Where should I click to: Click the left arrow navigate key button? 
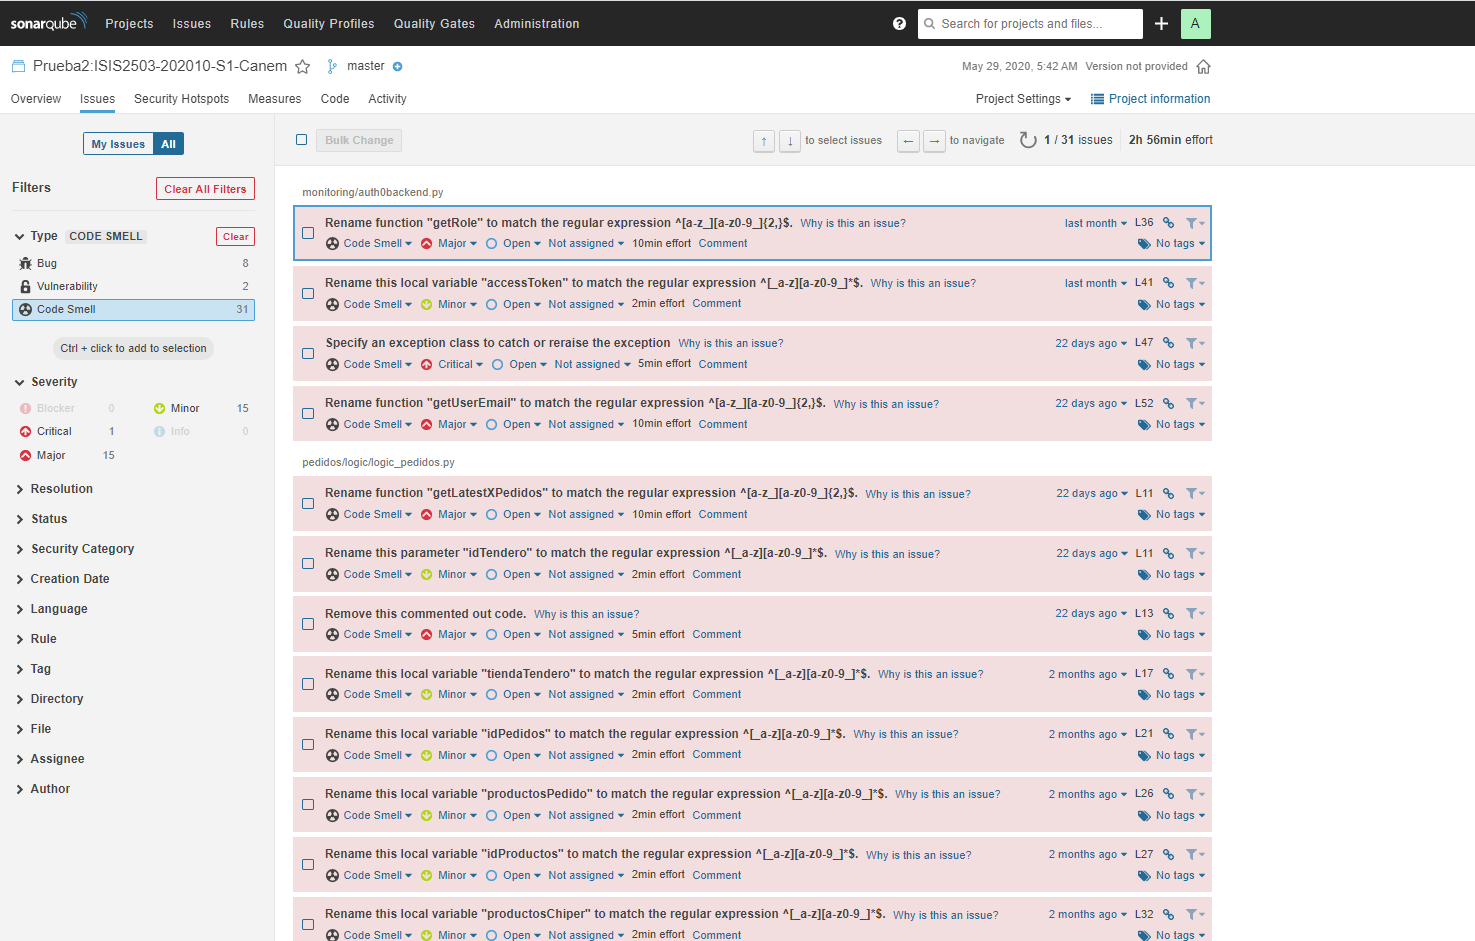[908, 141]
